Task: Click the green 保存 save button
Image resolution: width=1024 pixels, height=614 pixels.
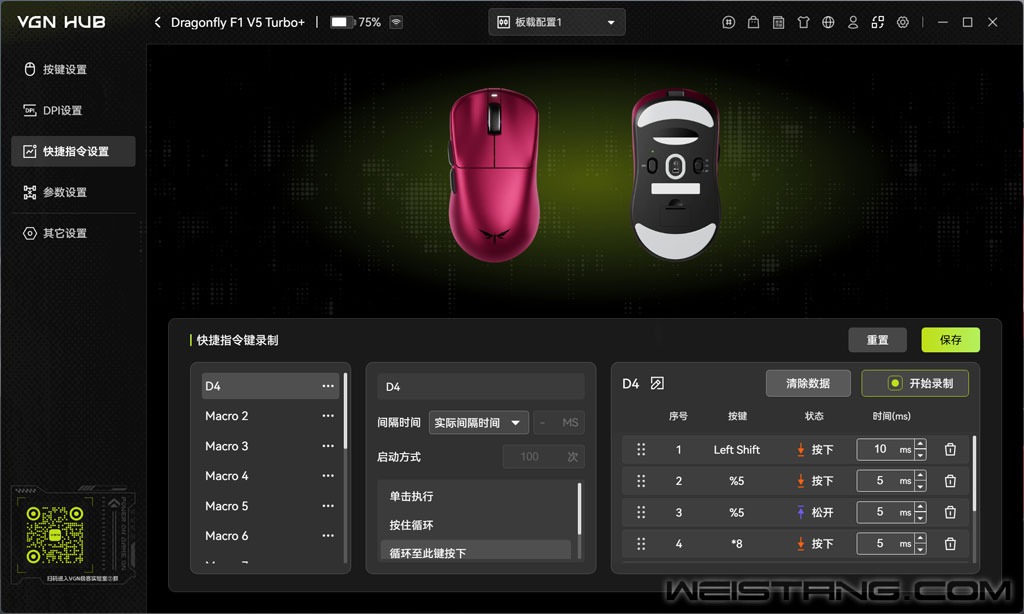Action: click(x=950, y=340)
